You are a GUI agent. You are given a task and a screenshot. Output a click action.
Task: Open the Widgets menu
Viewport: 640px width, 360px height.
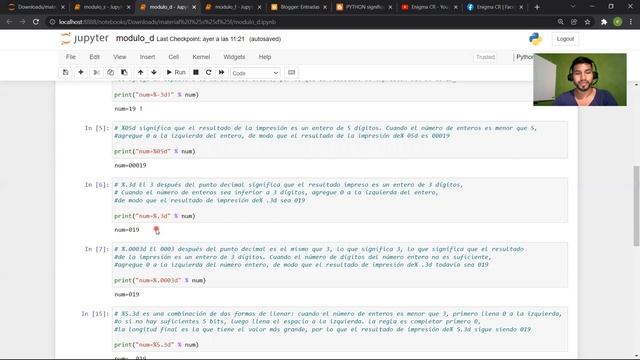pyautogui.click(x=234, y=57)
